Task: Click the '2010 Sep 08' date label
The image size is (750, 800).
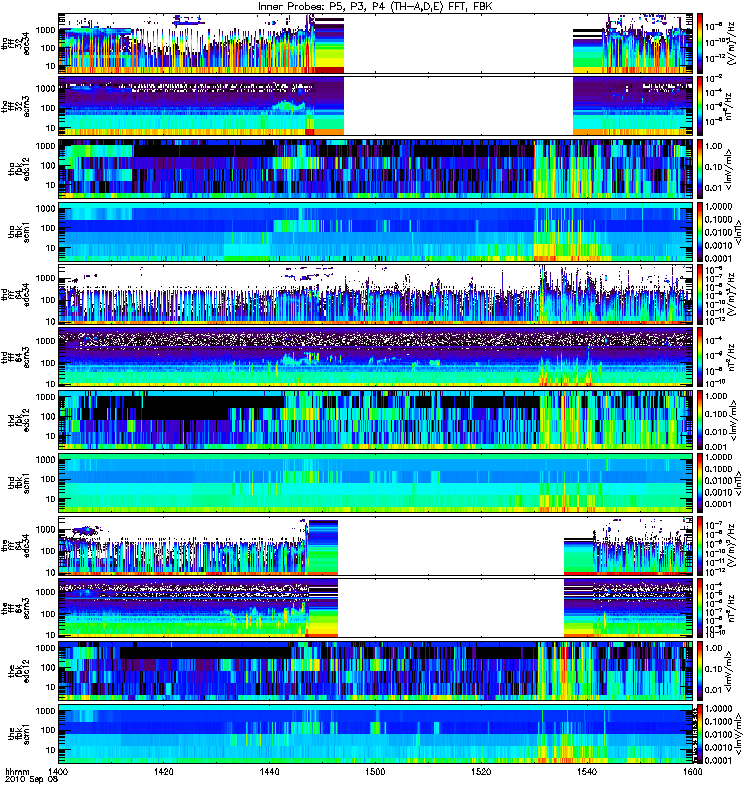Action: point(31,780)
